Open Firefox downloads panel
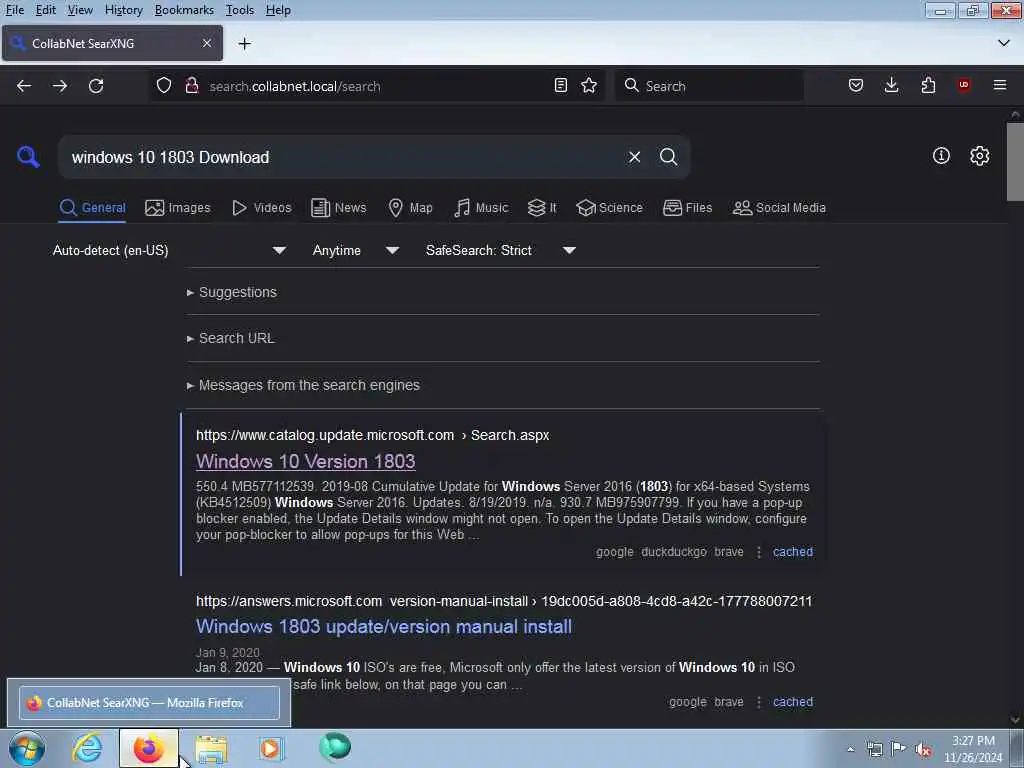The height and width of the screenshot is (768, 1024). (891, 86)
